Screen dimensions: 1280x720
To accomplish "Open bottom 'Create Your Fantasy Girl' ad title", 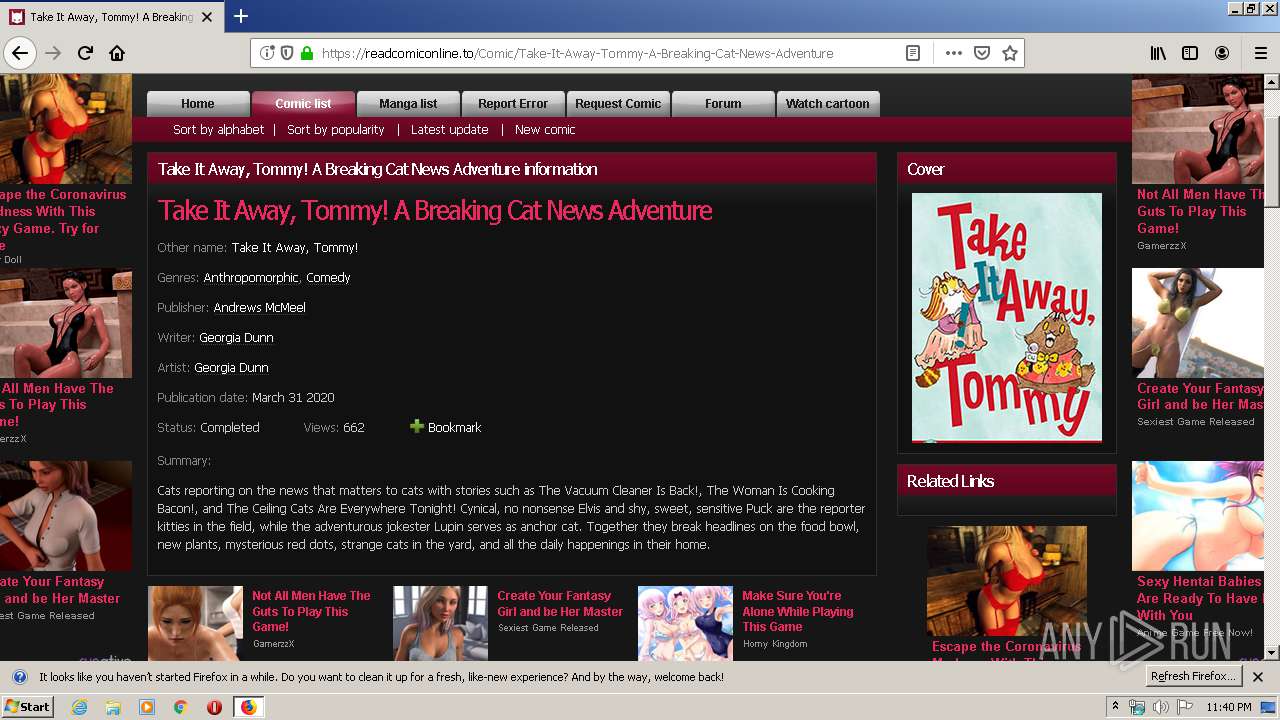I will (x=560, y=603).
